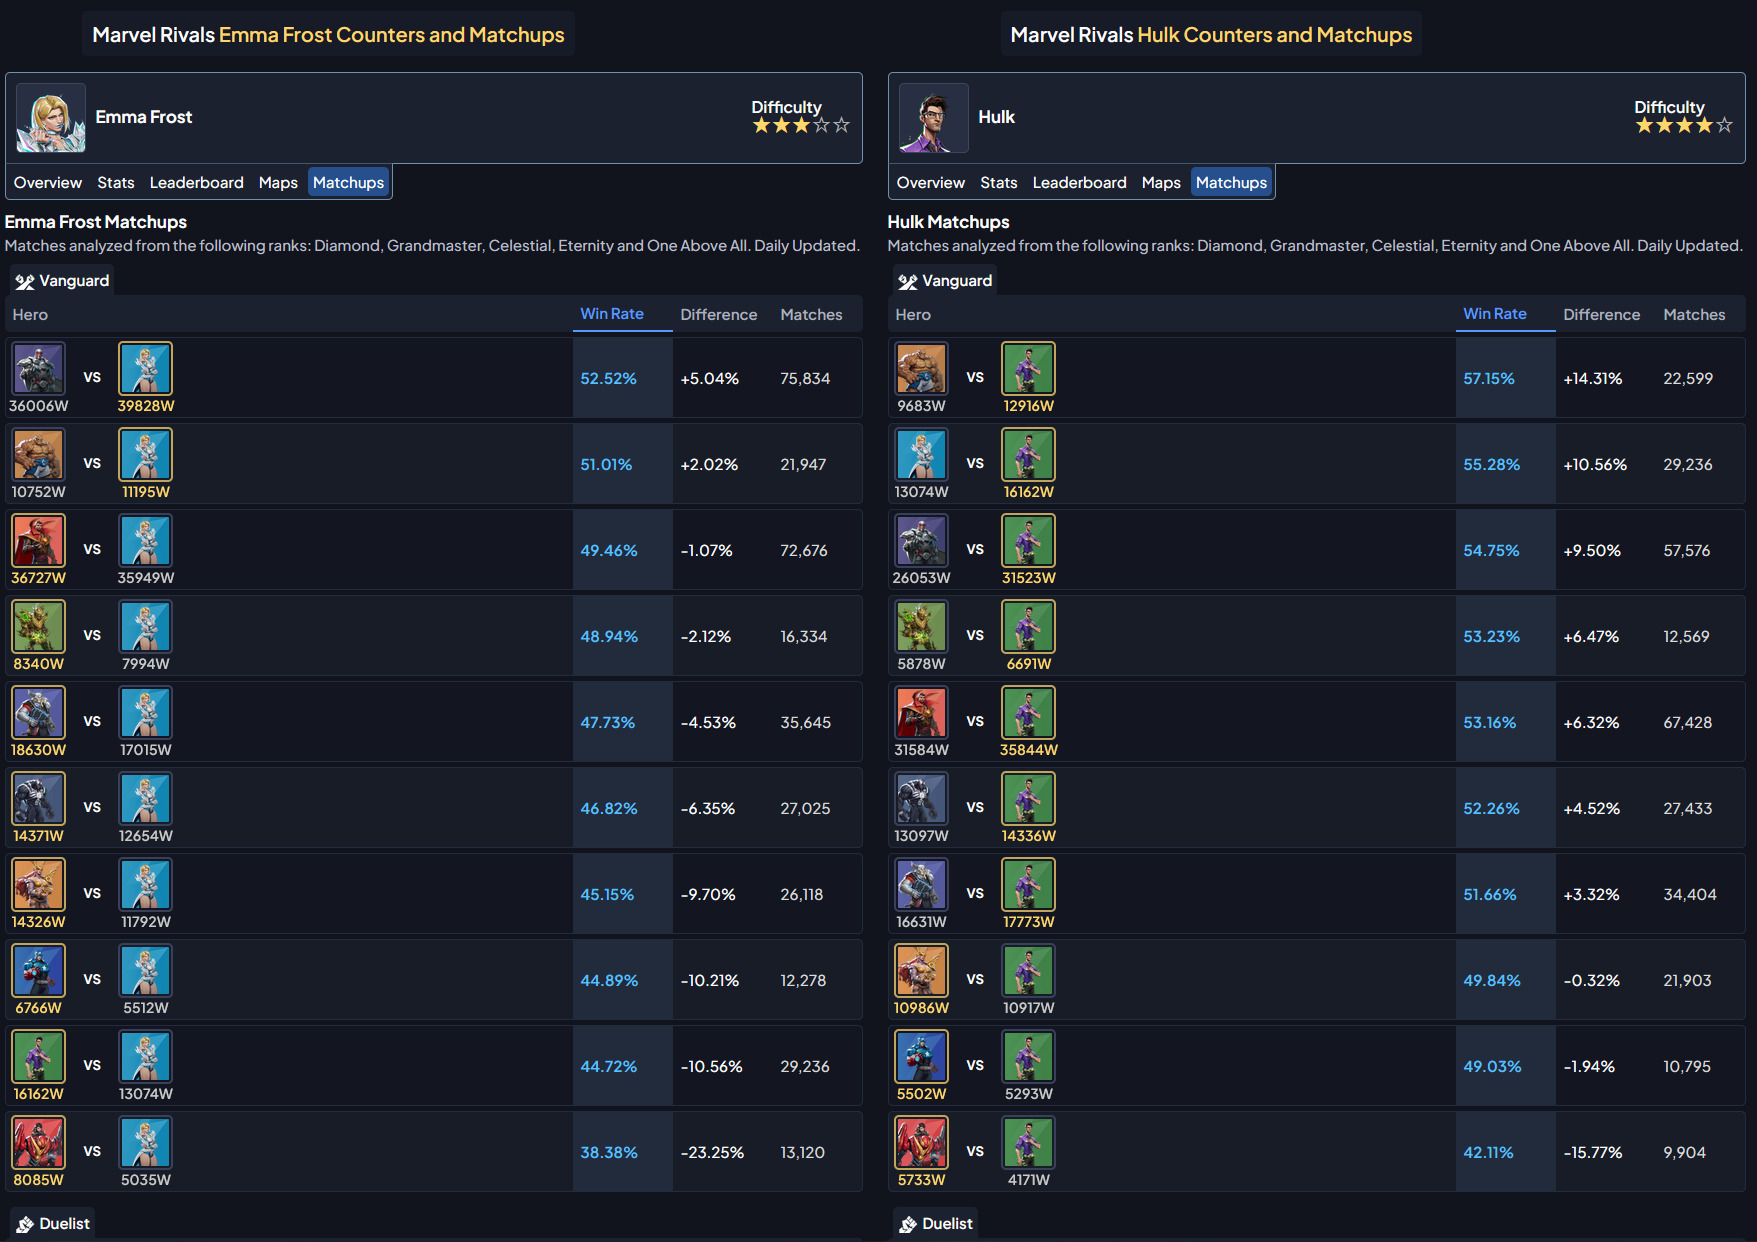Go to Emma Frost's Maps tab
The height and width of the screenshot is (1242, 1757).
coord(278,183)
